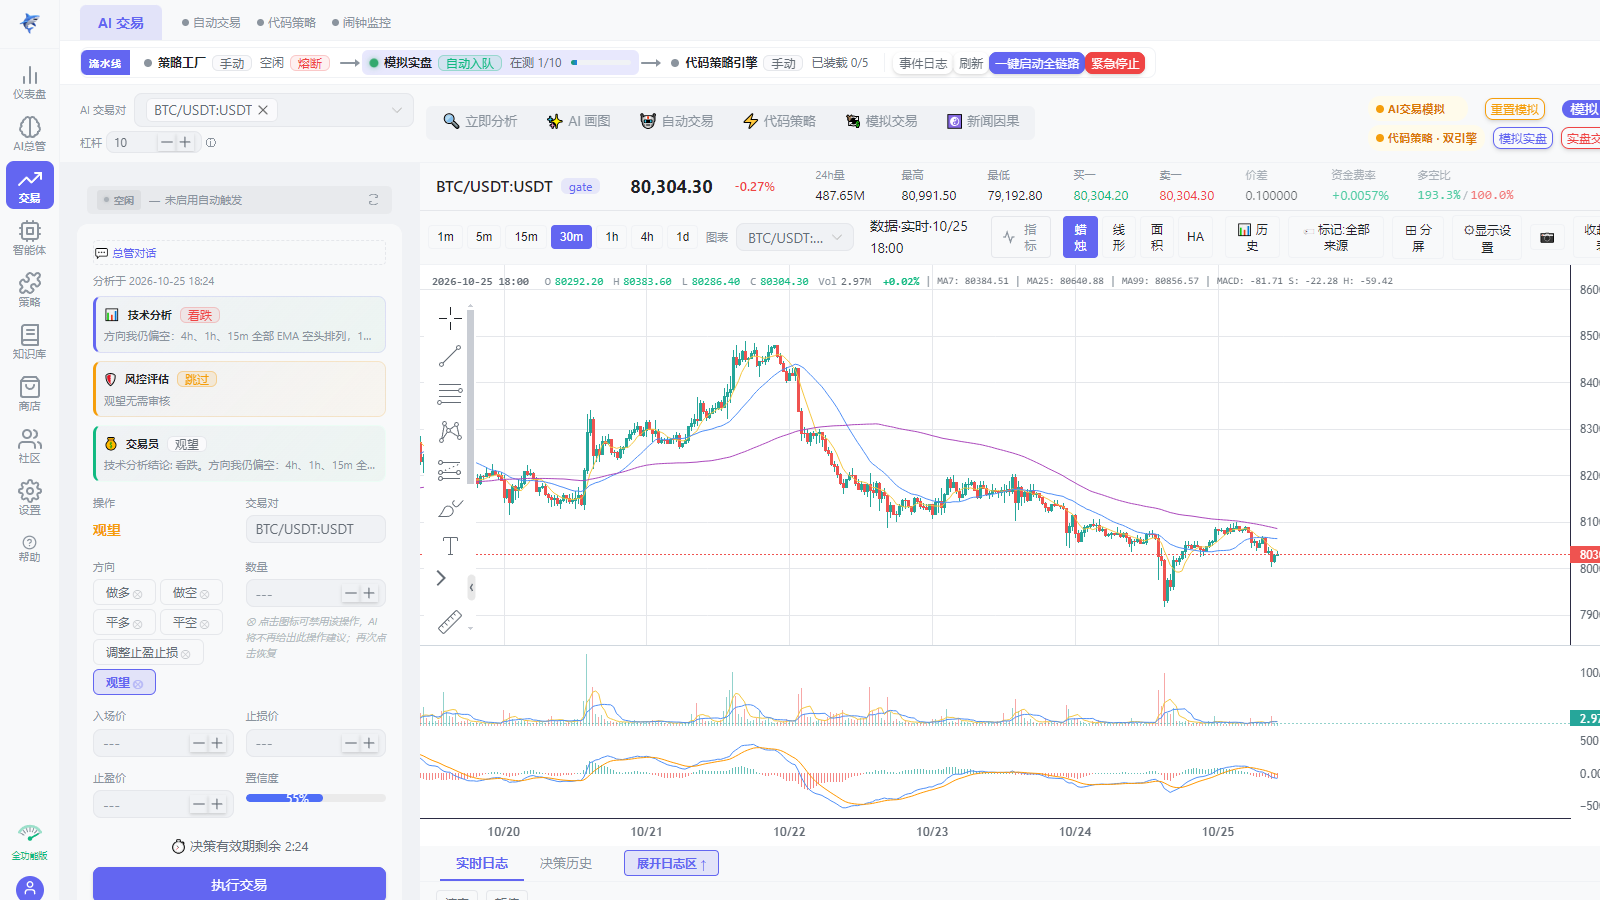Clear BTC/USDT:USDT tag with X
This screenshot has width=1600, height=900.
(263, 110)
